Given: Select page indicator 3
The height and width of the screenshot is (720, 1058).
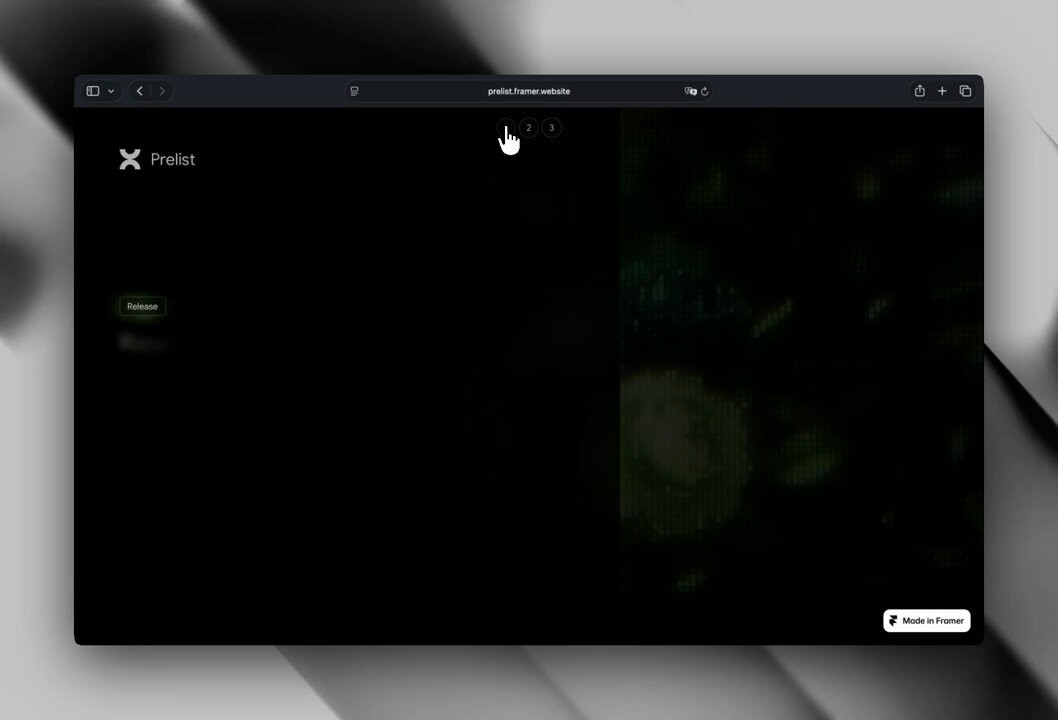Looking at the screenshot, I should [x=551, y=128].
